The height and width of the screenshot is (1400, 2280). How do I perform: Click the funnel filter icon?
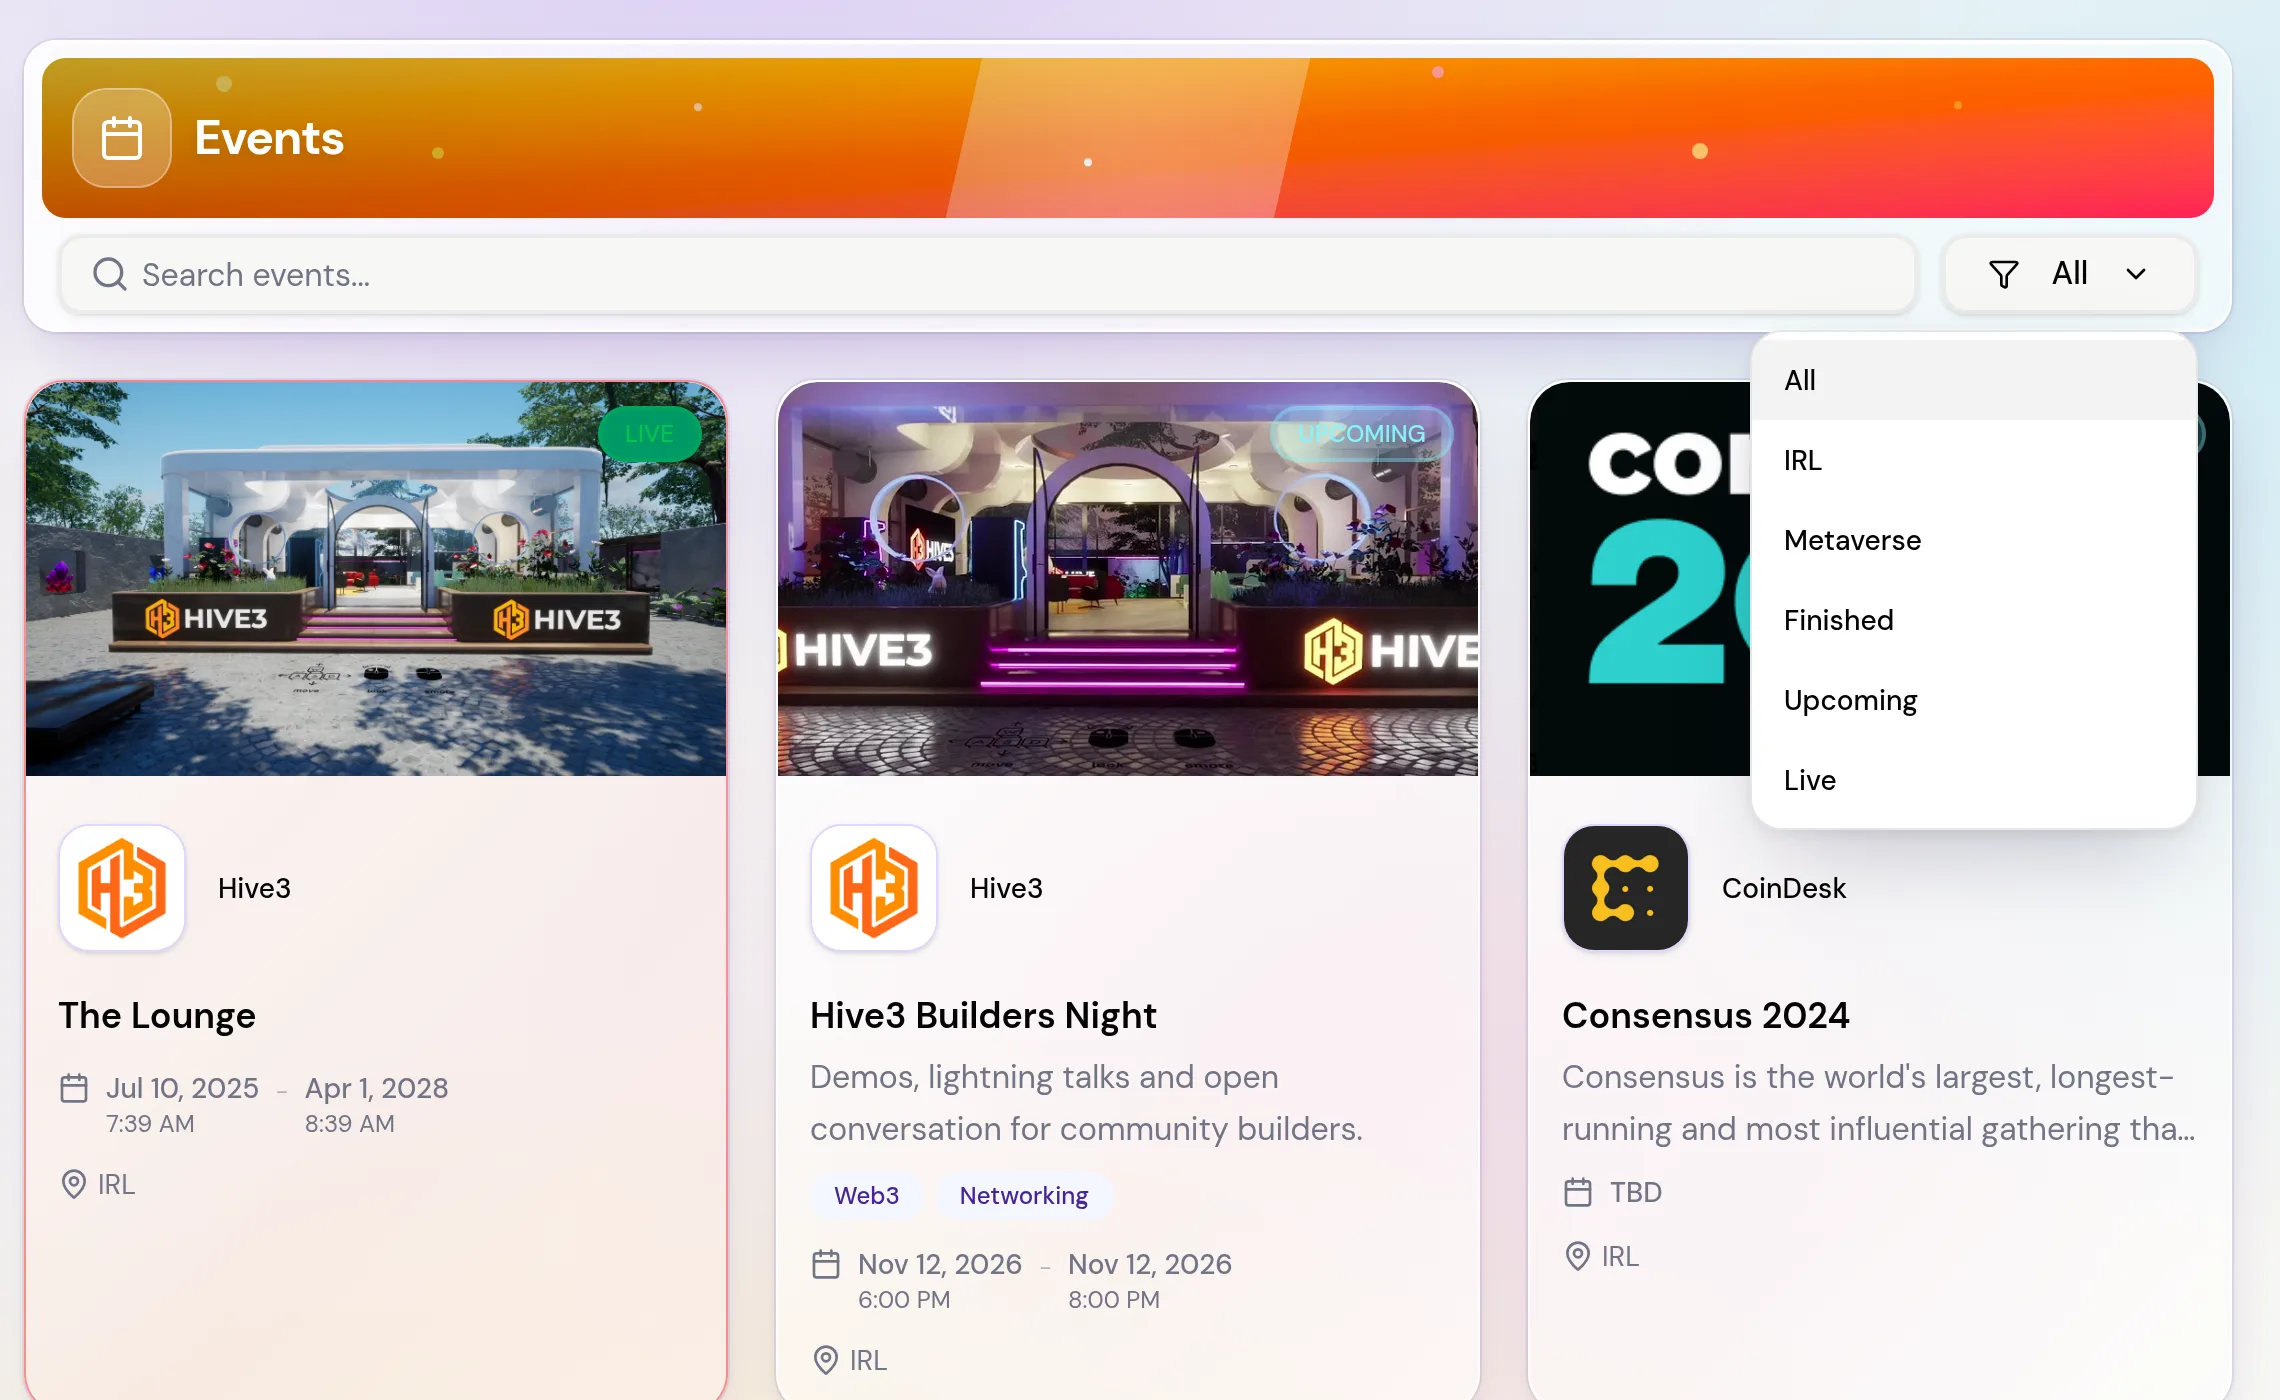2003,274
